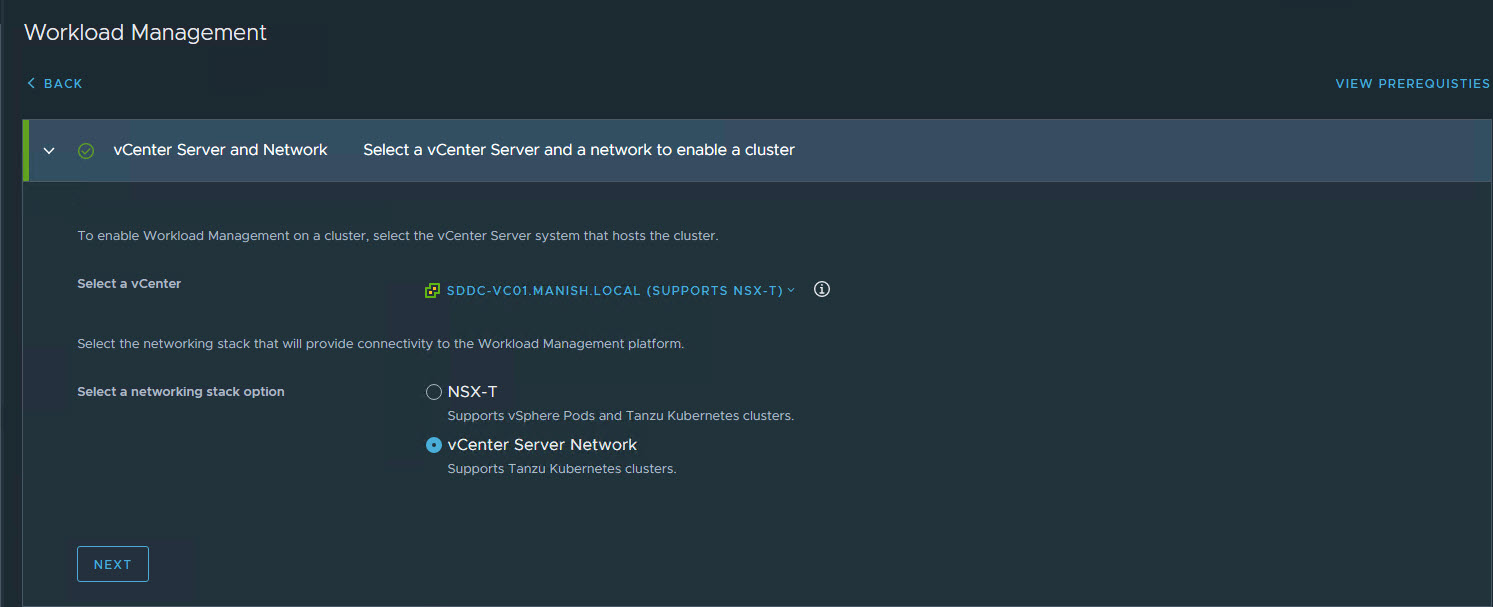This screenshot has height=607, width=1493.
Task: Click the 'Select a networking stack option' label
Action: [181, 392]
